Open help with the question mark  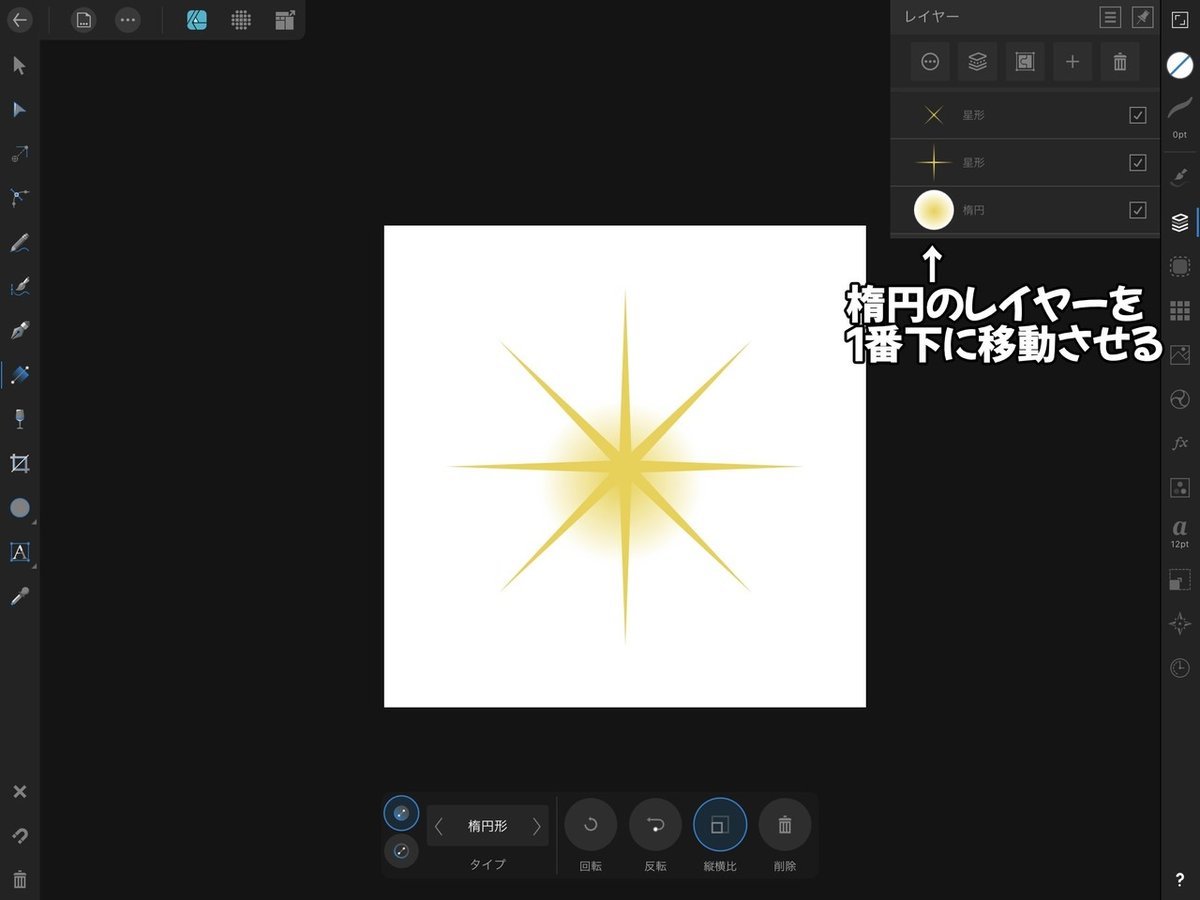(x=1180, y=880)
